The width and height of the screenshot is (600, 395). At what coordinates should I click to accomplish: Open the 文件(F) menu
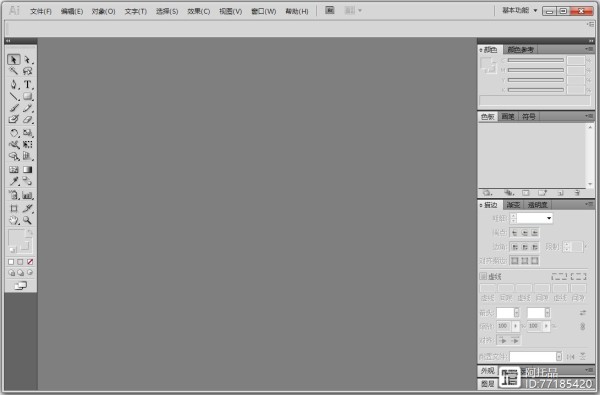click(41, 11)
